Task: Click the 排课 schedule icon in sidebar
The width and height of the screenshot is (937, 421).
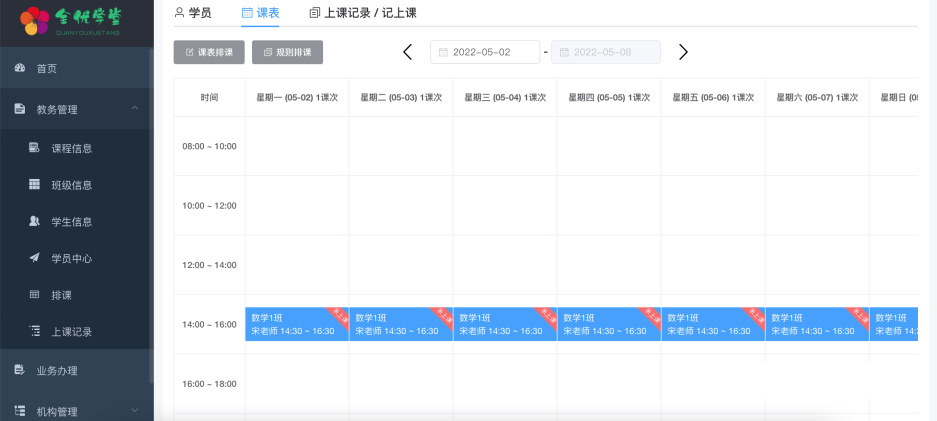Action: 34,295
